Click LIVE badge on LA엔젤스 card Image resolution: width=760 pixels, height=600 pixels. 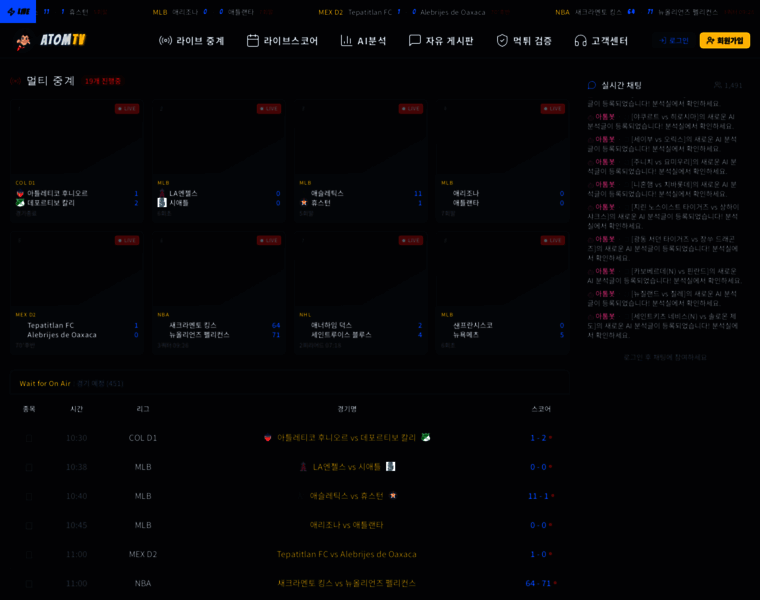click(x=269, y=109)
